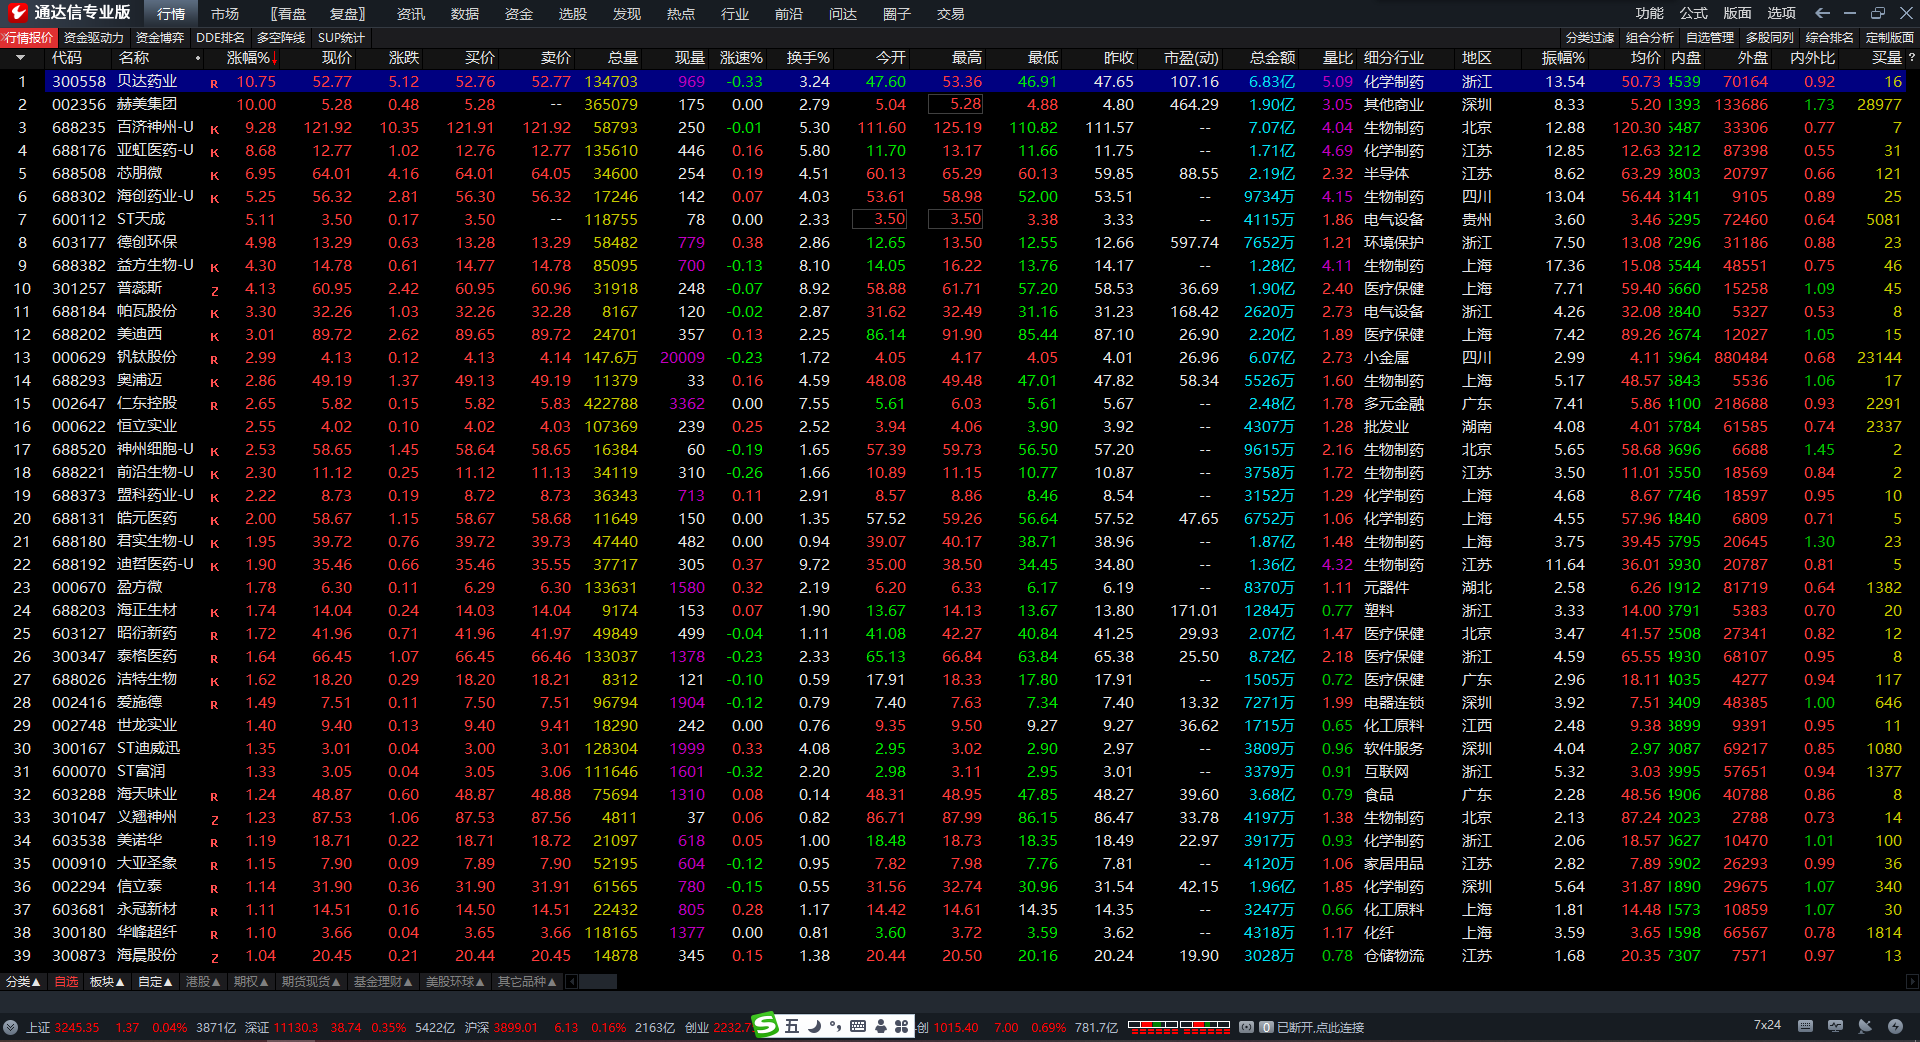The height and width of the screenshot is (1042, 1920).
Task: Click the R marker beside 仁东控股
Action: [x=214, y=405]
